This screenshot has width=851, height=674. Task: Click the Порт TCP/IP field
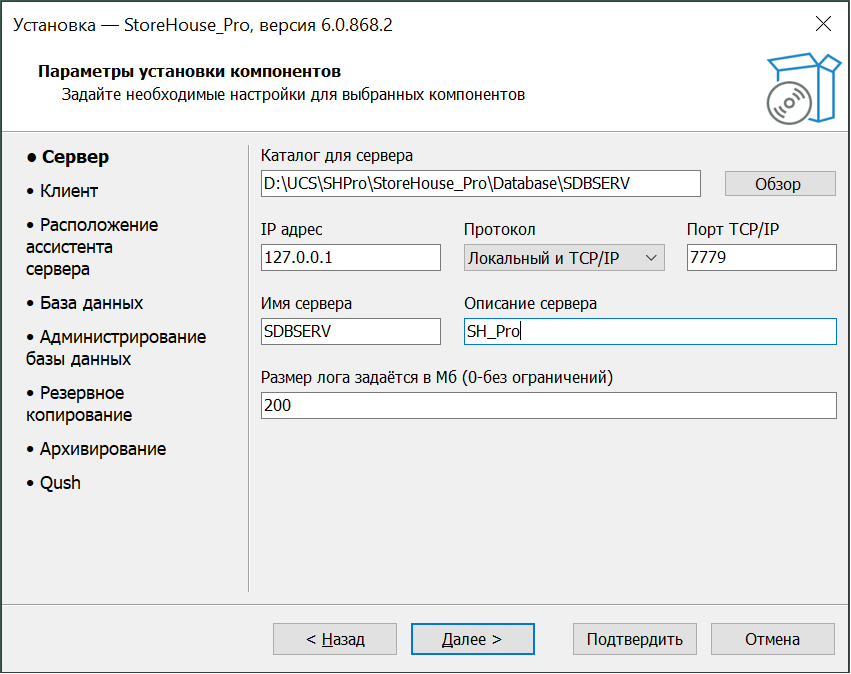[761, 258]
